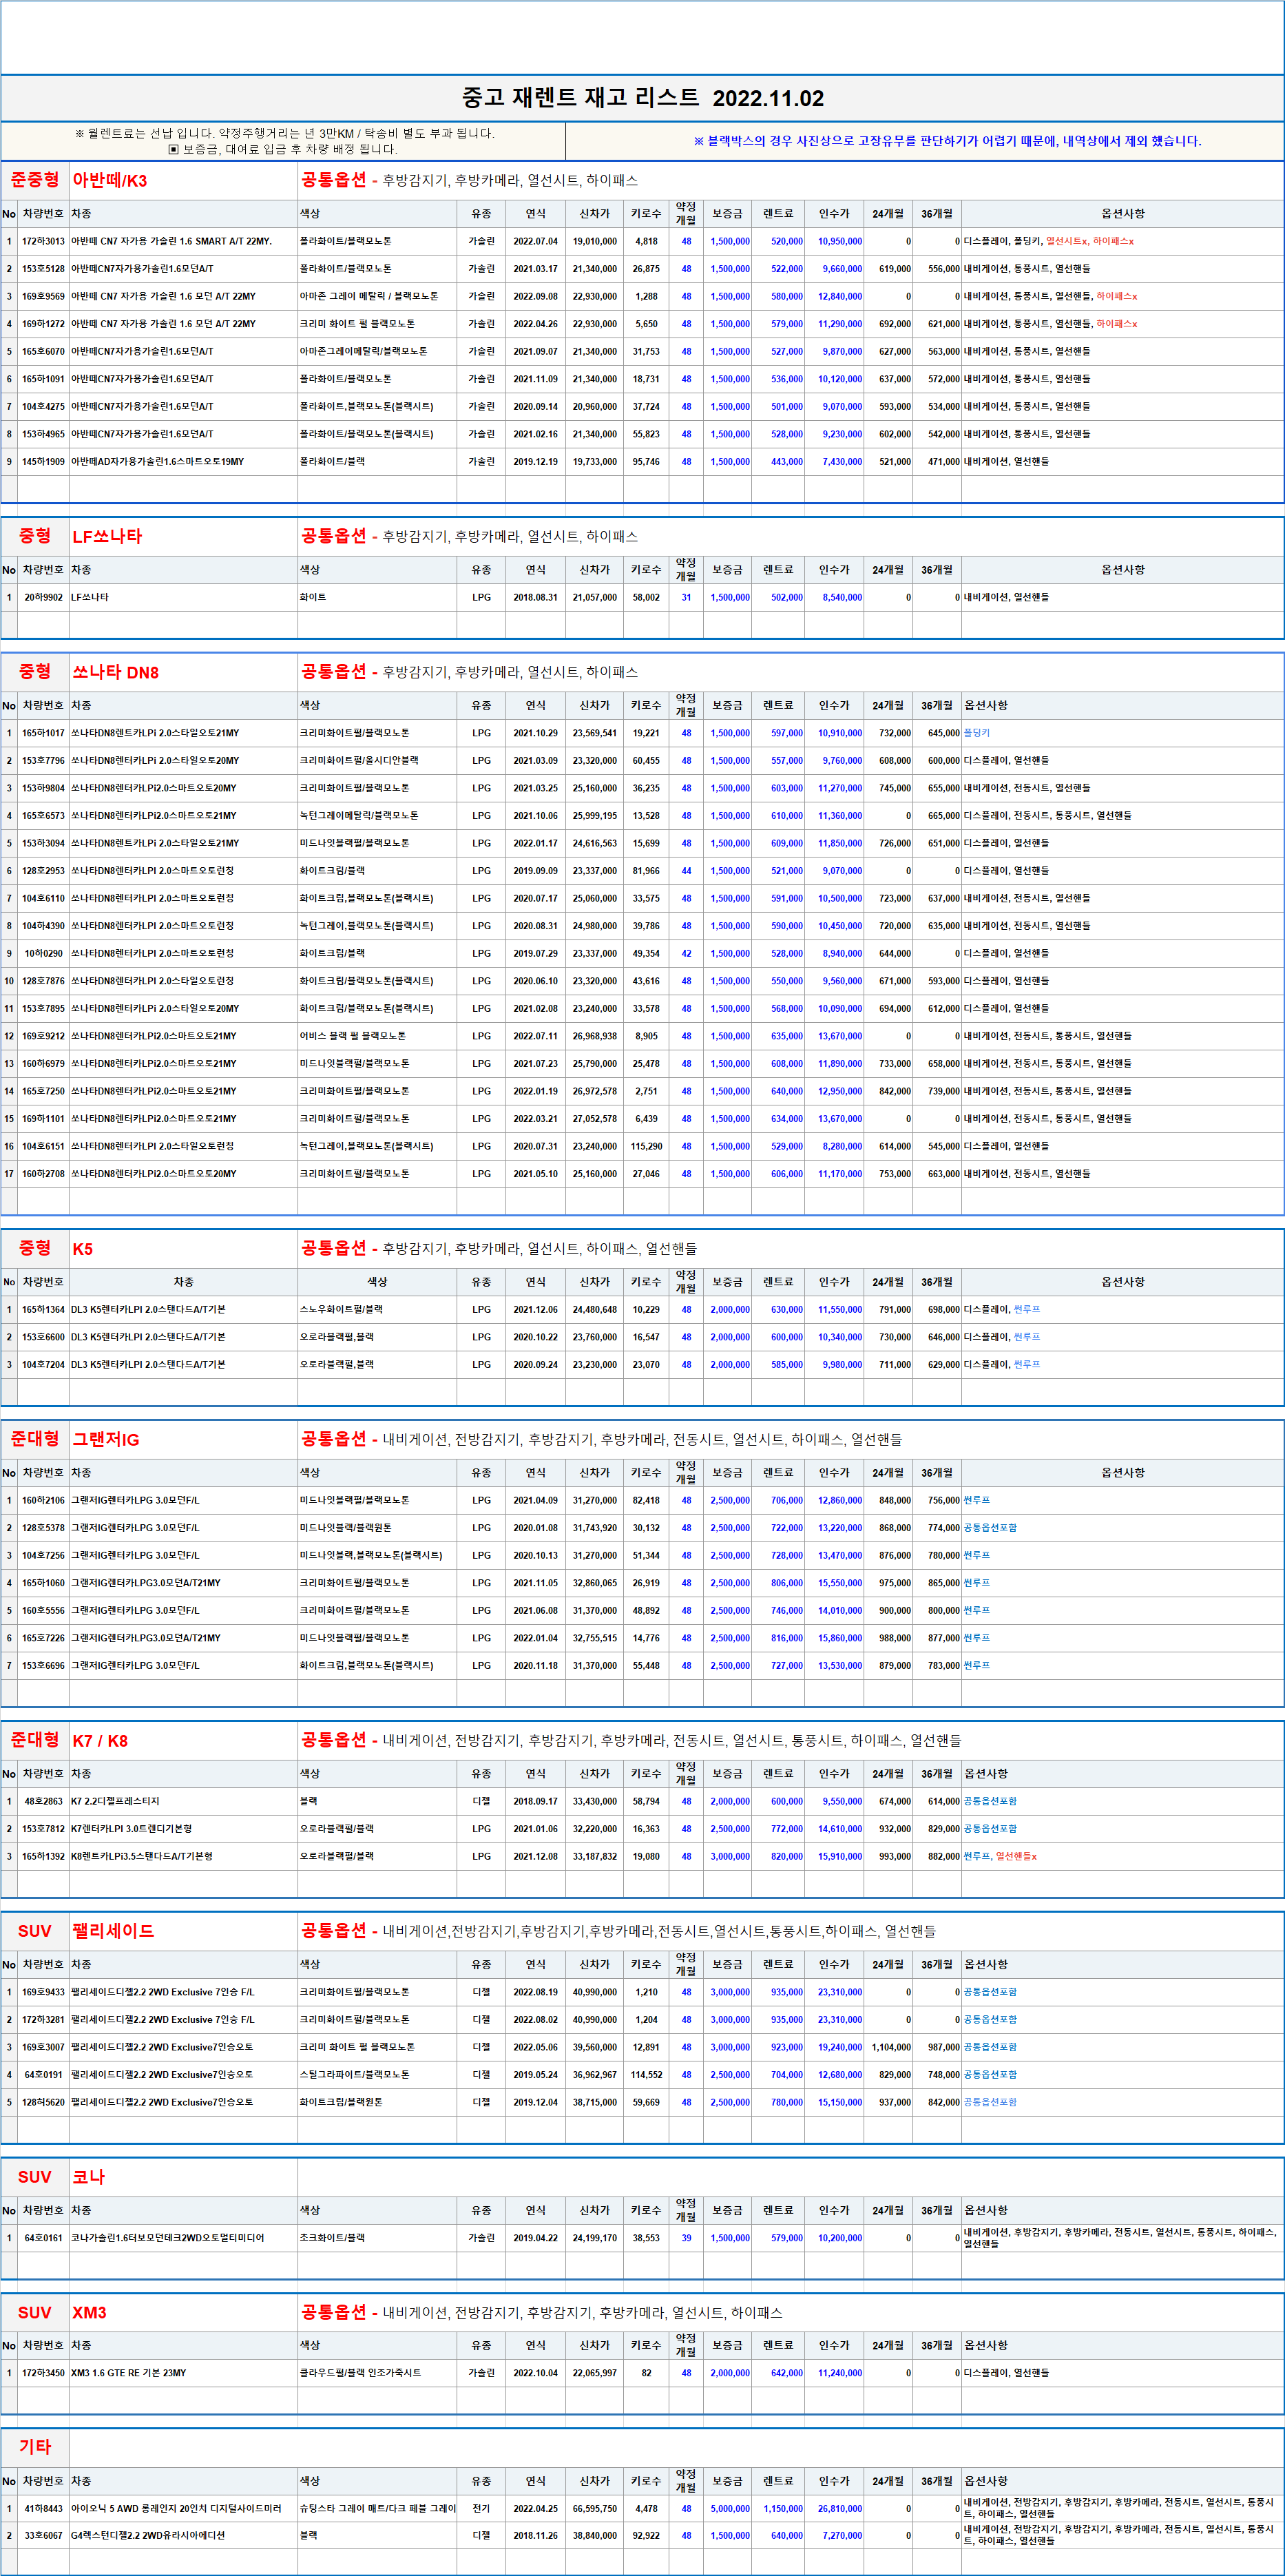Viewport: 1285px width, 2576px height.
Task: Select new-car price '19,010,000'
Action: [x=594, y=242]
